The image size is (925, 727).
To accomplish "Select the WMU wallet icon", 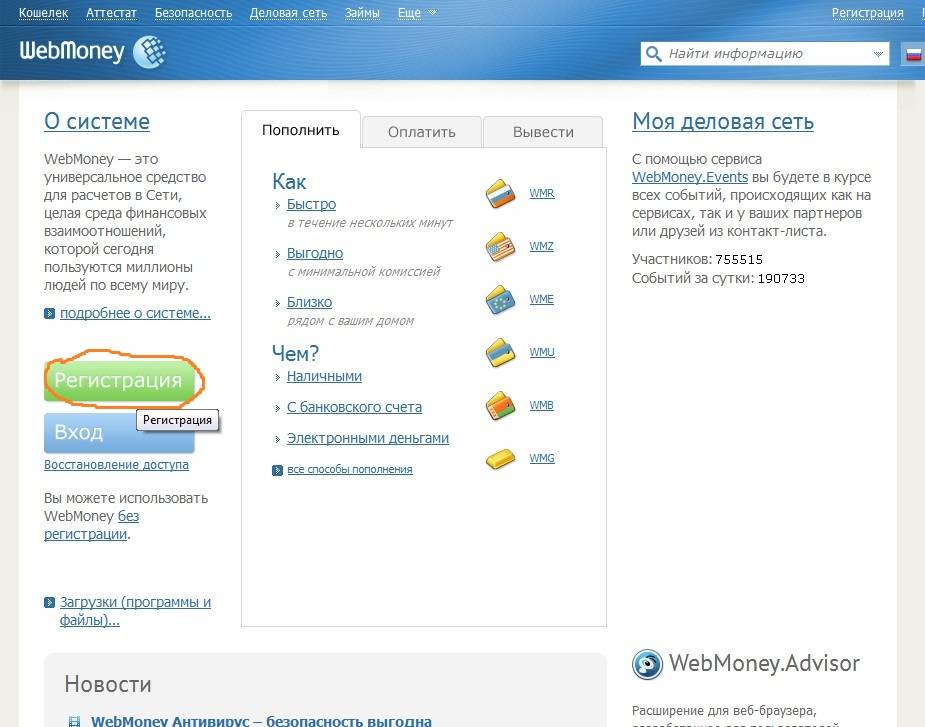I will click(500, 352).
